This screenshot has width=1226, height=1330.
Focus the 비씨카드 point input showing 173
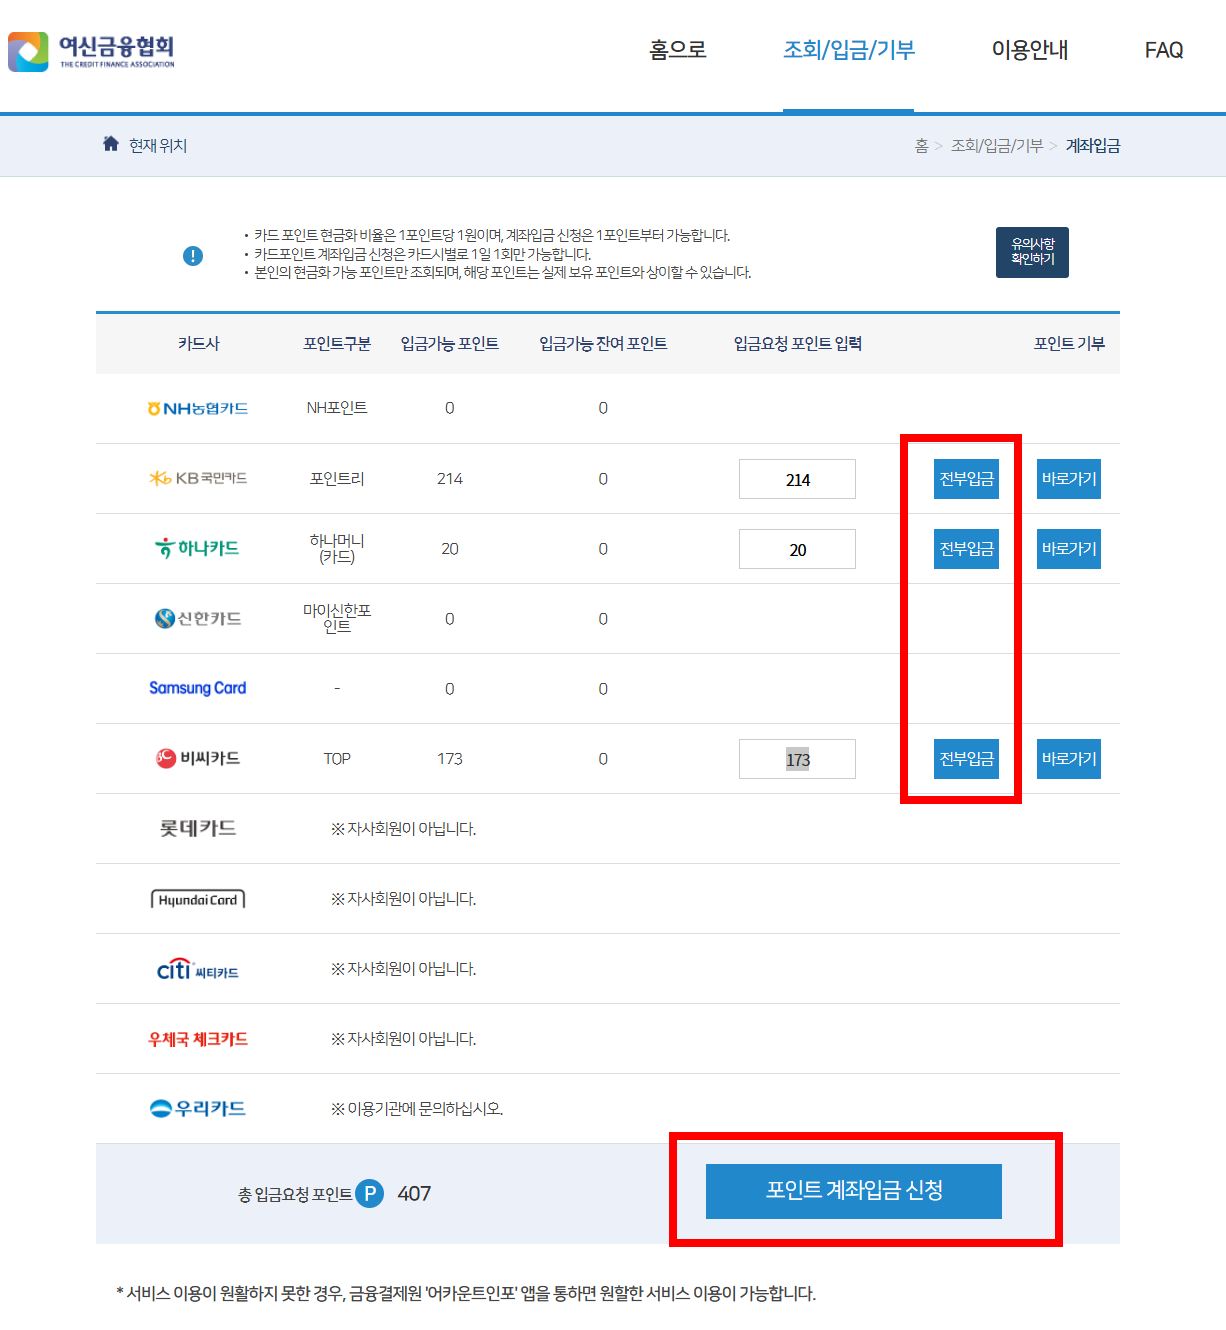tap(797, 759)
